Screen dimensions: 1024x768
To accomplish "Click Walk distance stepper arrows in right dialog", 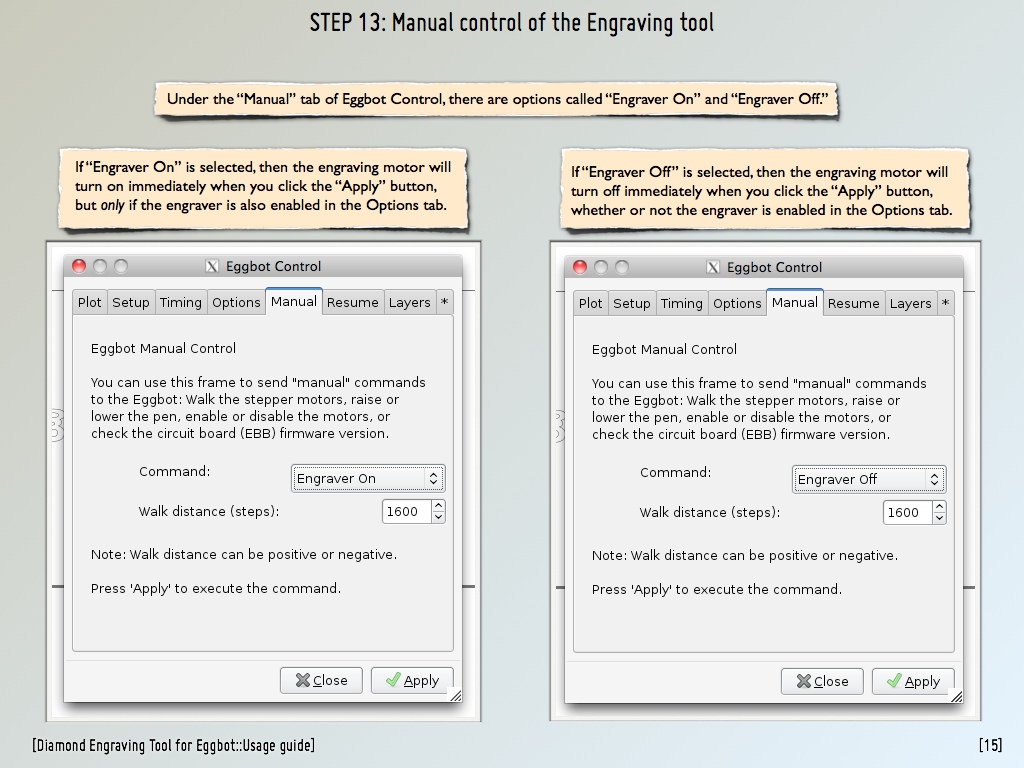I will click(938, 513).
